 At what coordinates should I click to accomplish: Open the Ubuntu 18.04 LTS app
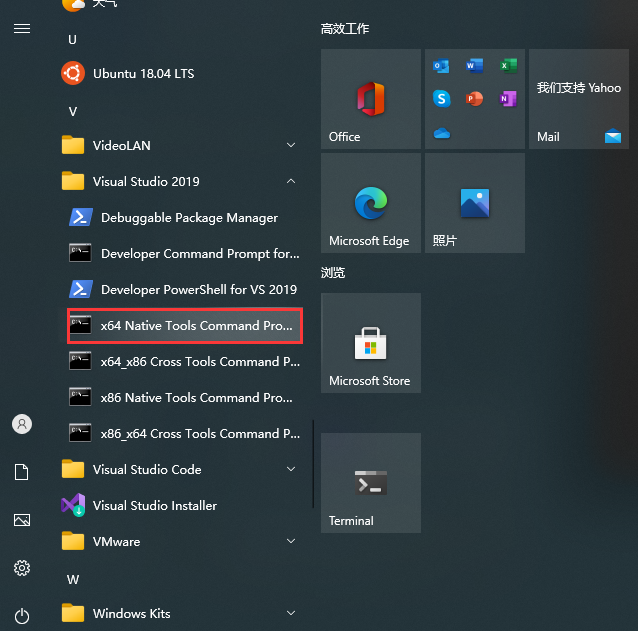143,74
